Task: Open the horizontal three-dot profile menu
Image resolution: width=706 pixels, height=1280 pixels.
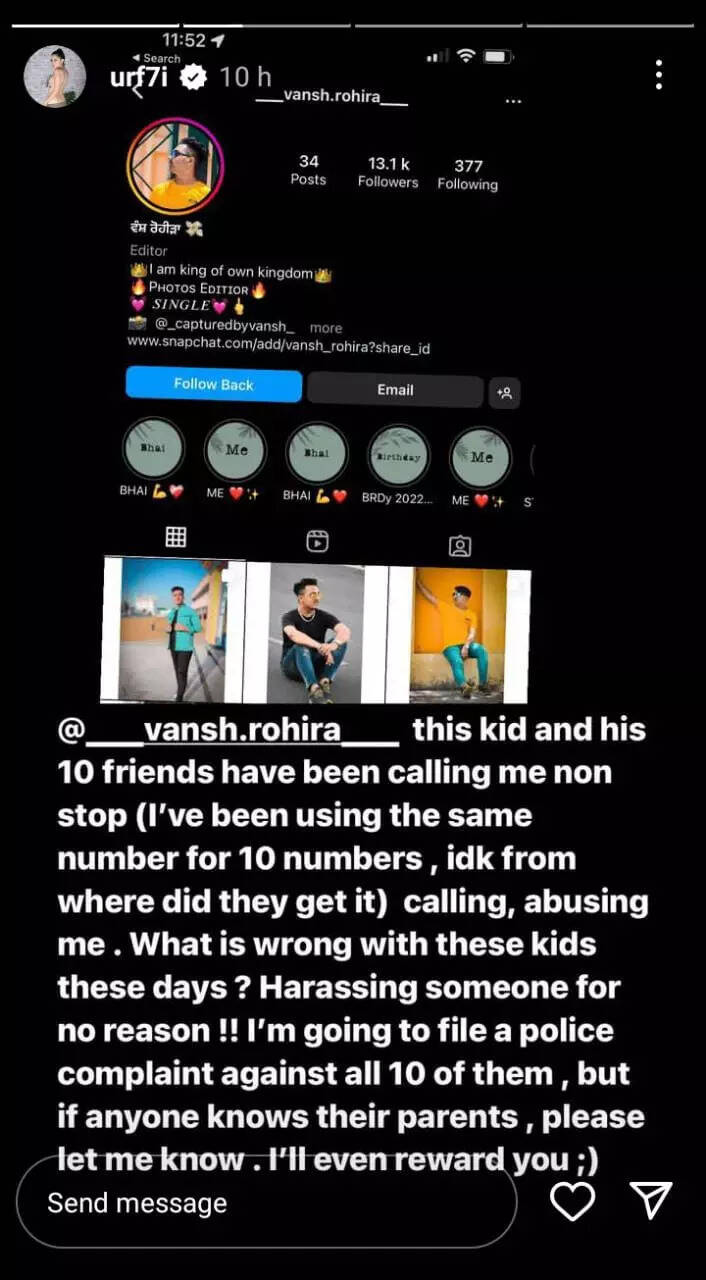Action: tap(513, 101)
